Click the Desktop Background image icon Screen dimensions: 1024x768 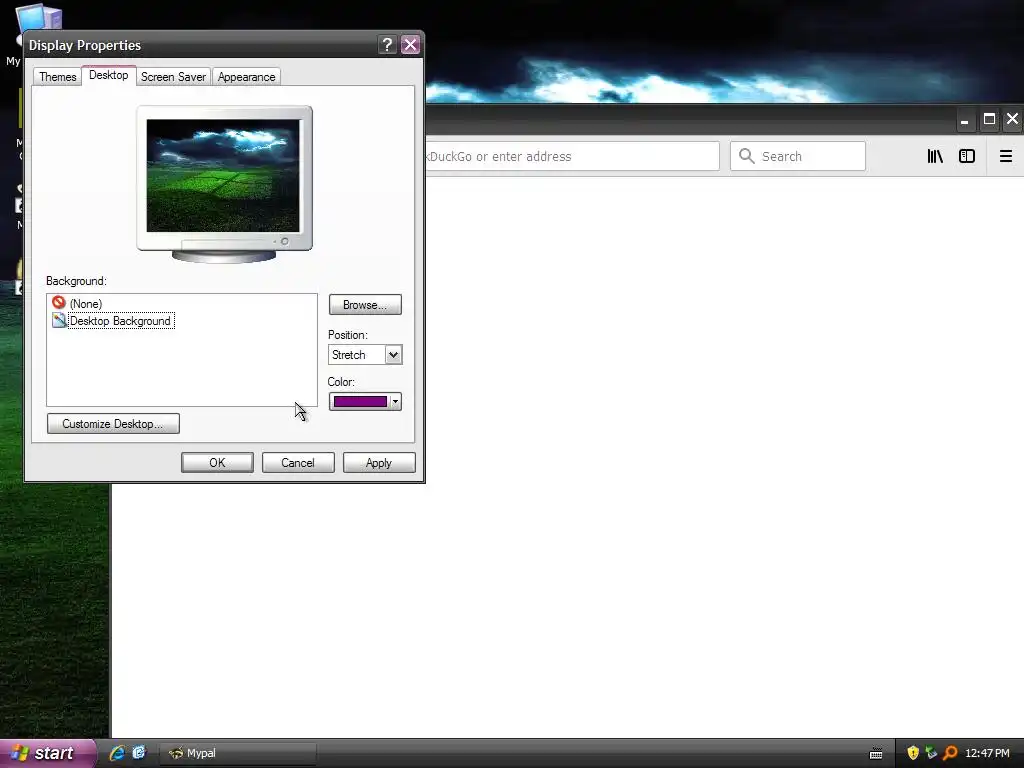[59, 320]
